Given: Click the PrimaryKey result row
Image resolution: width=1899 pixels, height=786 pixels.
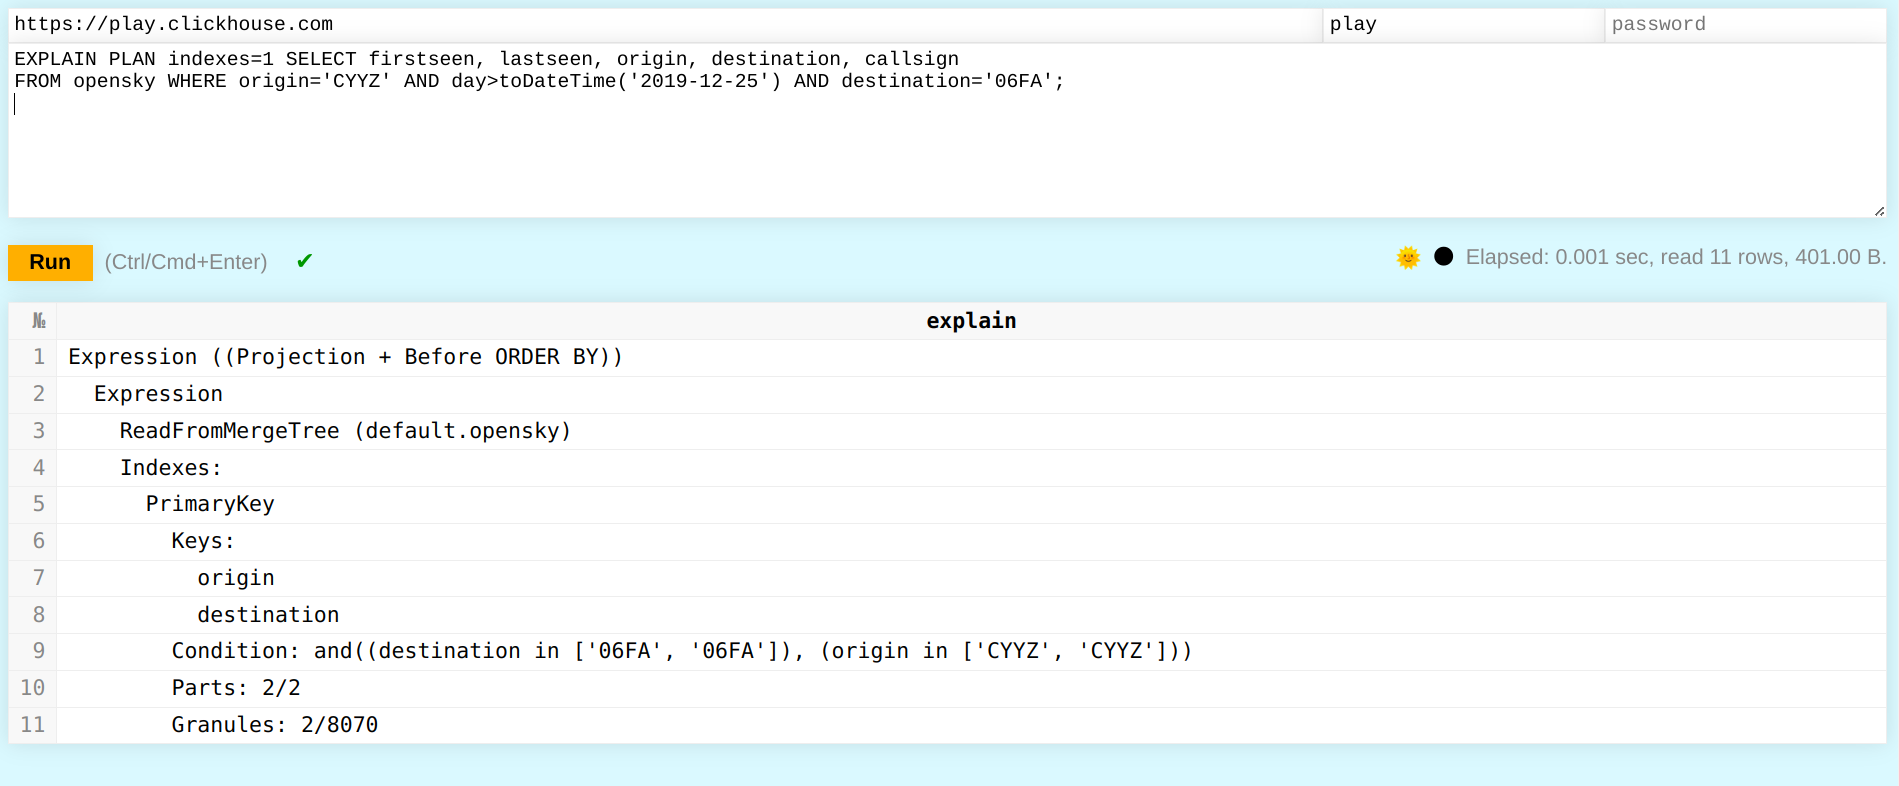Looking at the screenshot, I should pos(210,504).
